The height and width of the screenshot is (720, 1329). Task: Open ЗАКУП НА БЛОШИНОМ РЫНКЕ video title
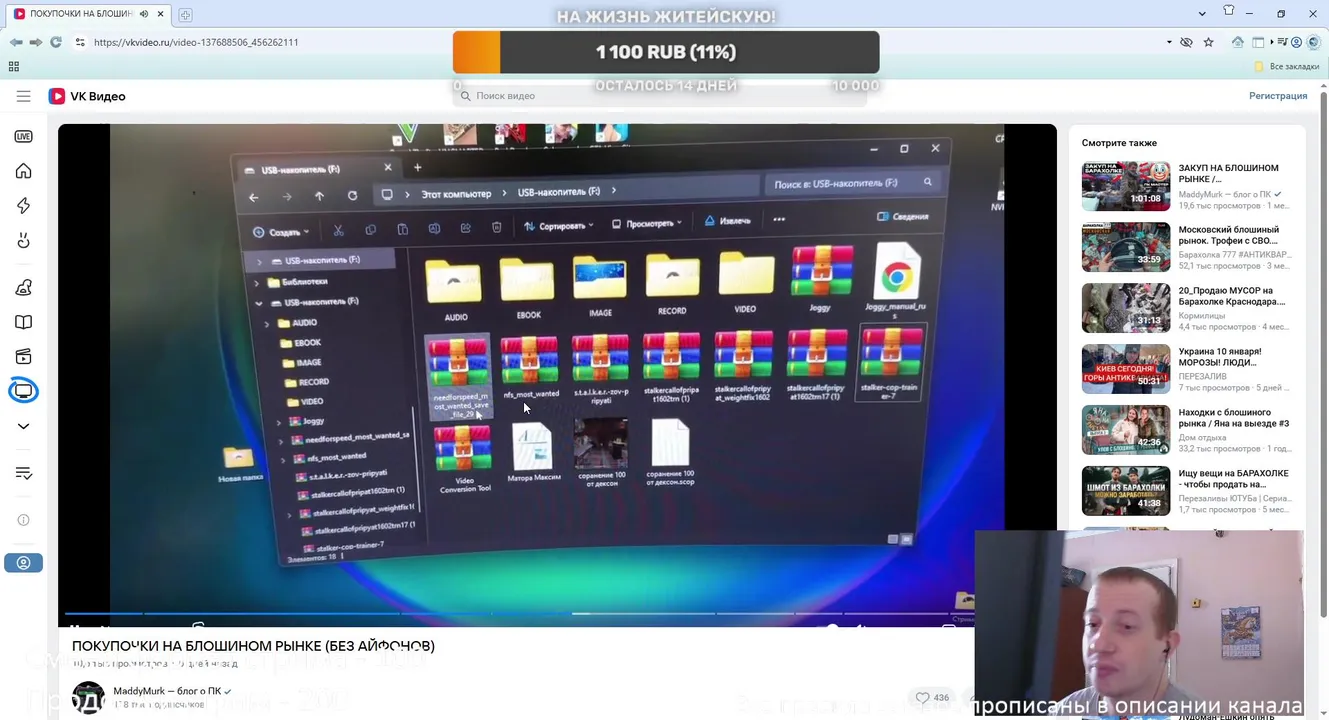1229,174
